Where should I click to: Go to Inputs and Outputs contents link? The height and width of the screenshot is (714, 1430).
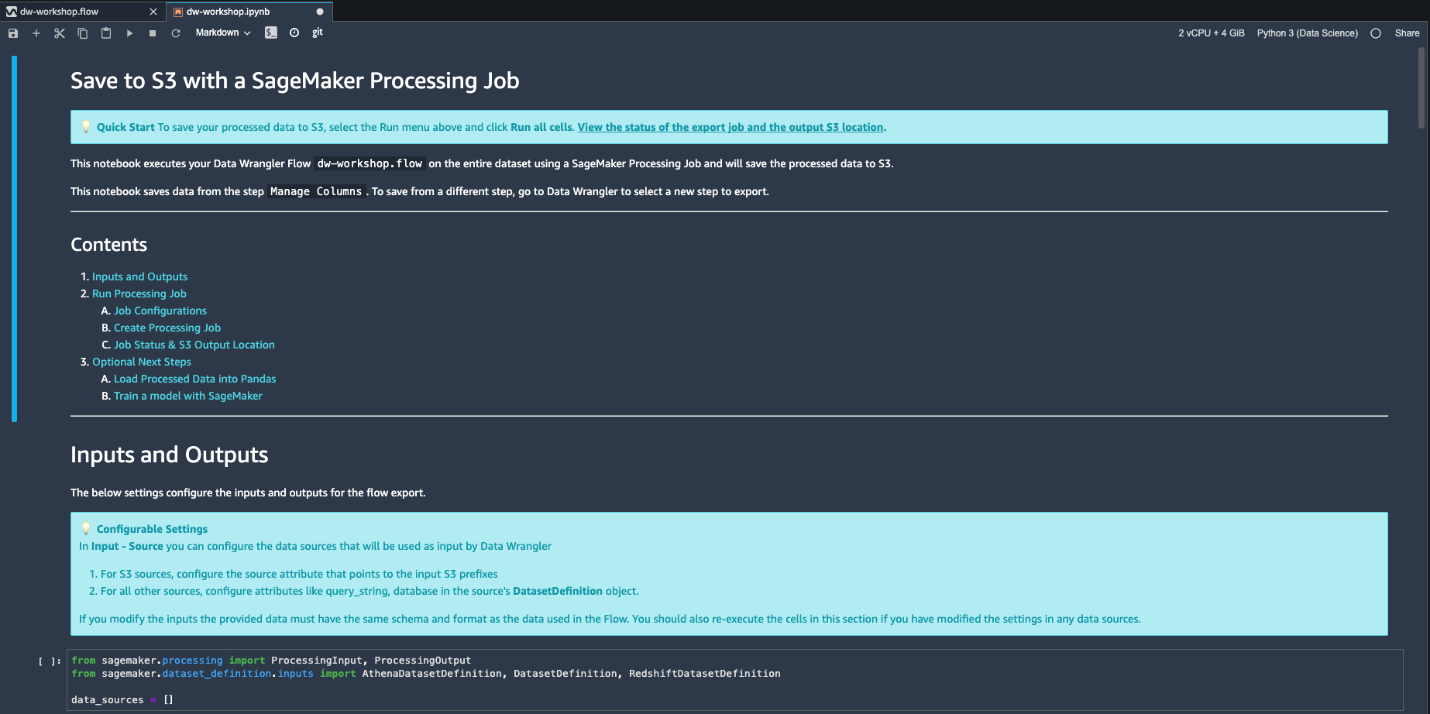pyautogui.click(x=140, y=277)
